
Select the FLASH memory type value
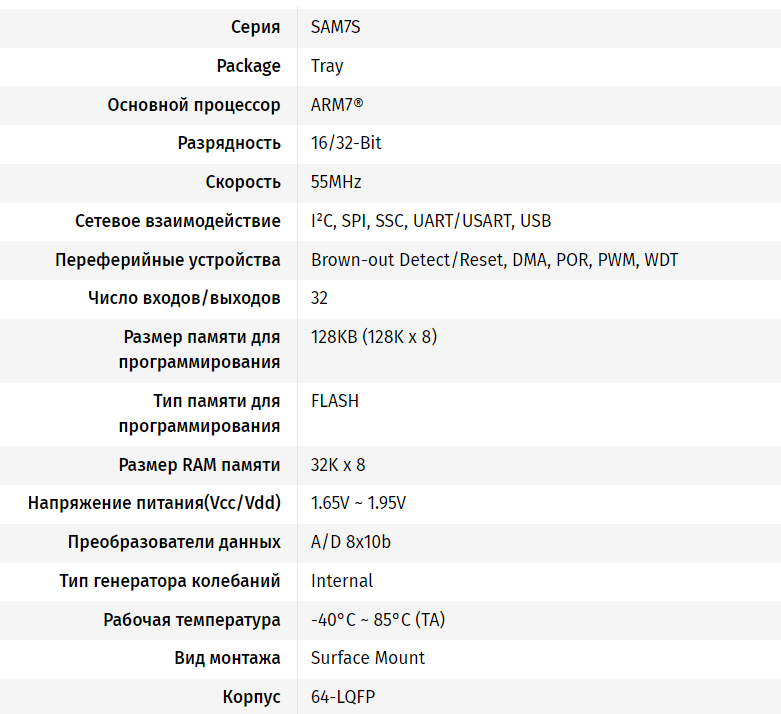tap(335, 401)
